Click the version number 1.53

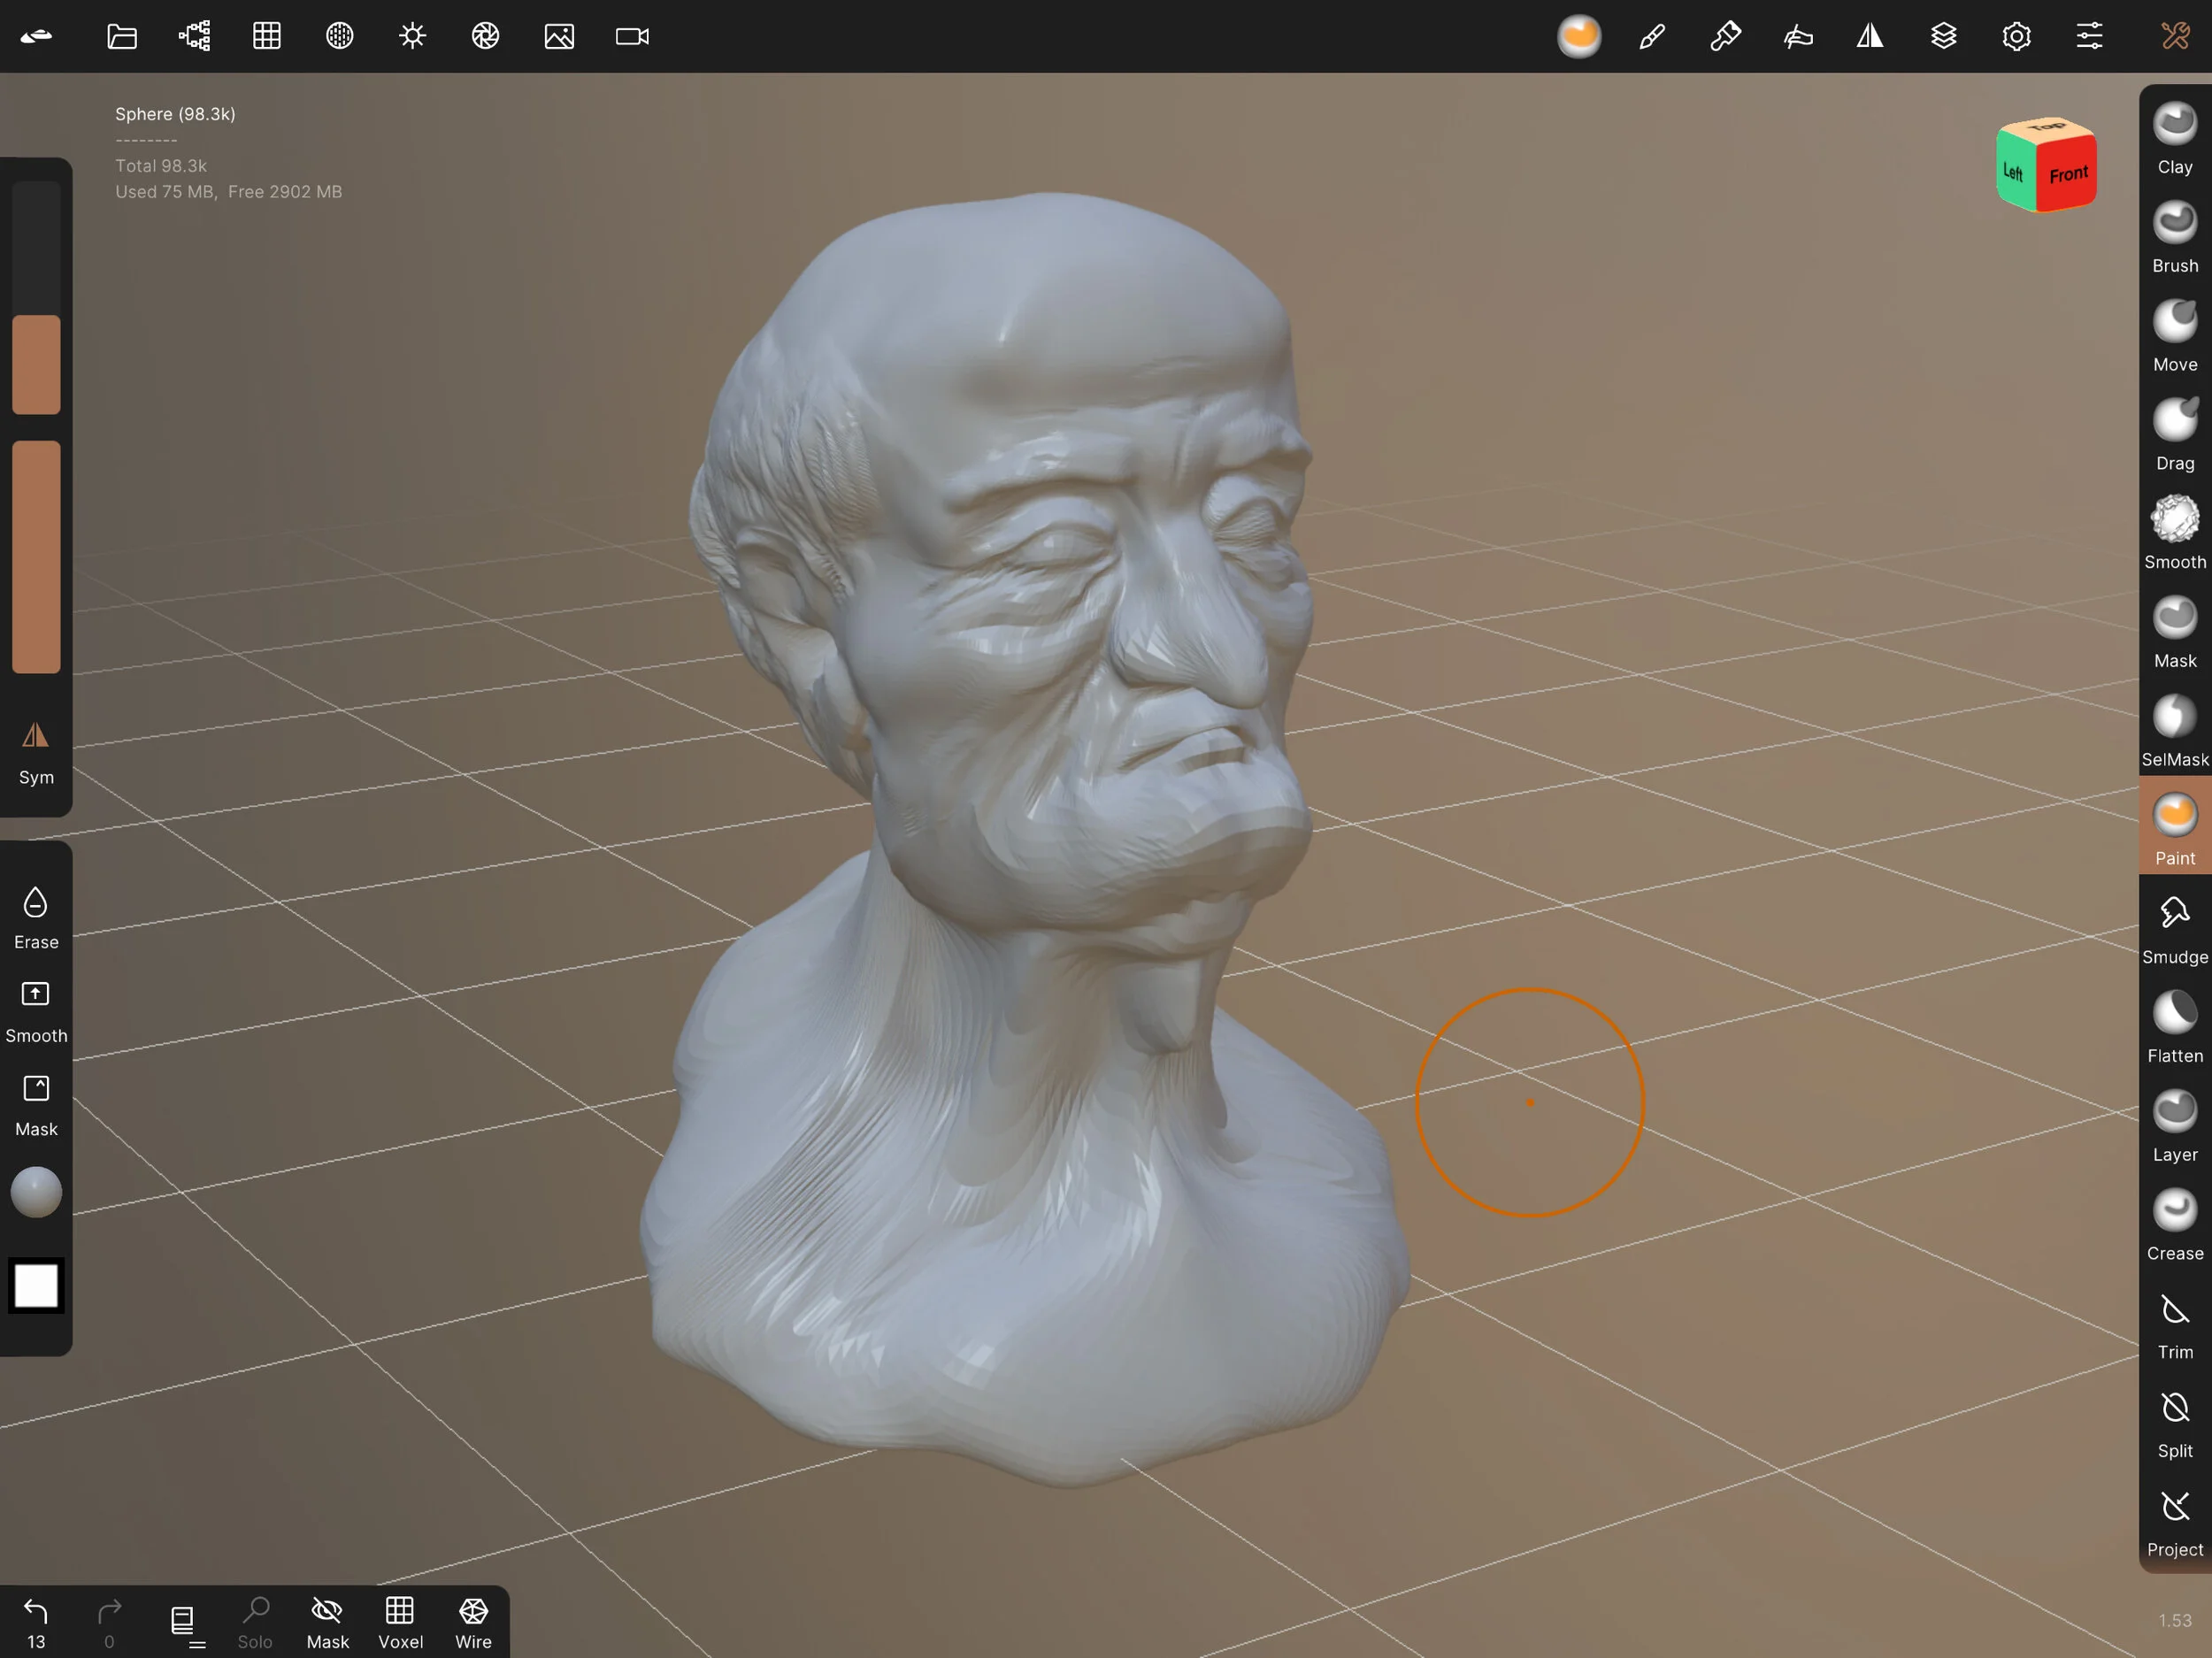coord(2174,1620)
